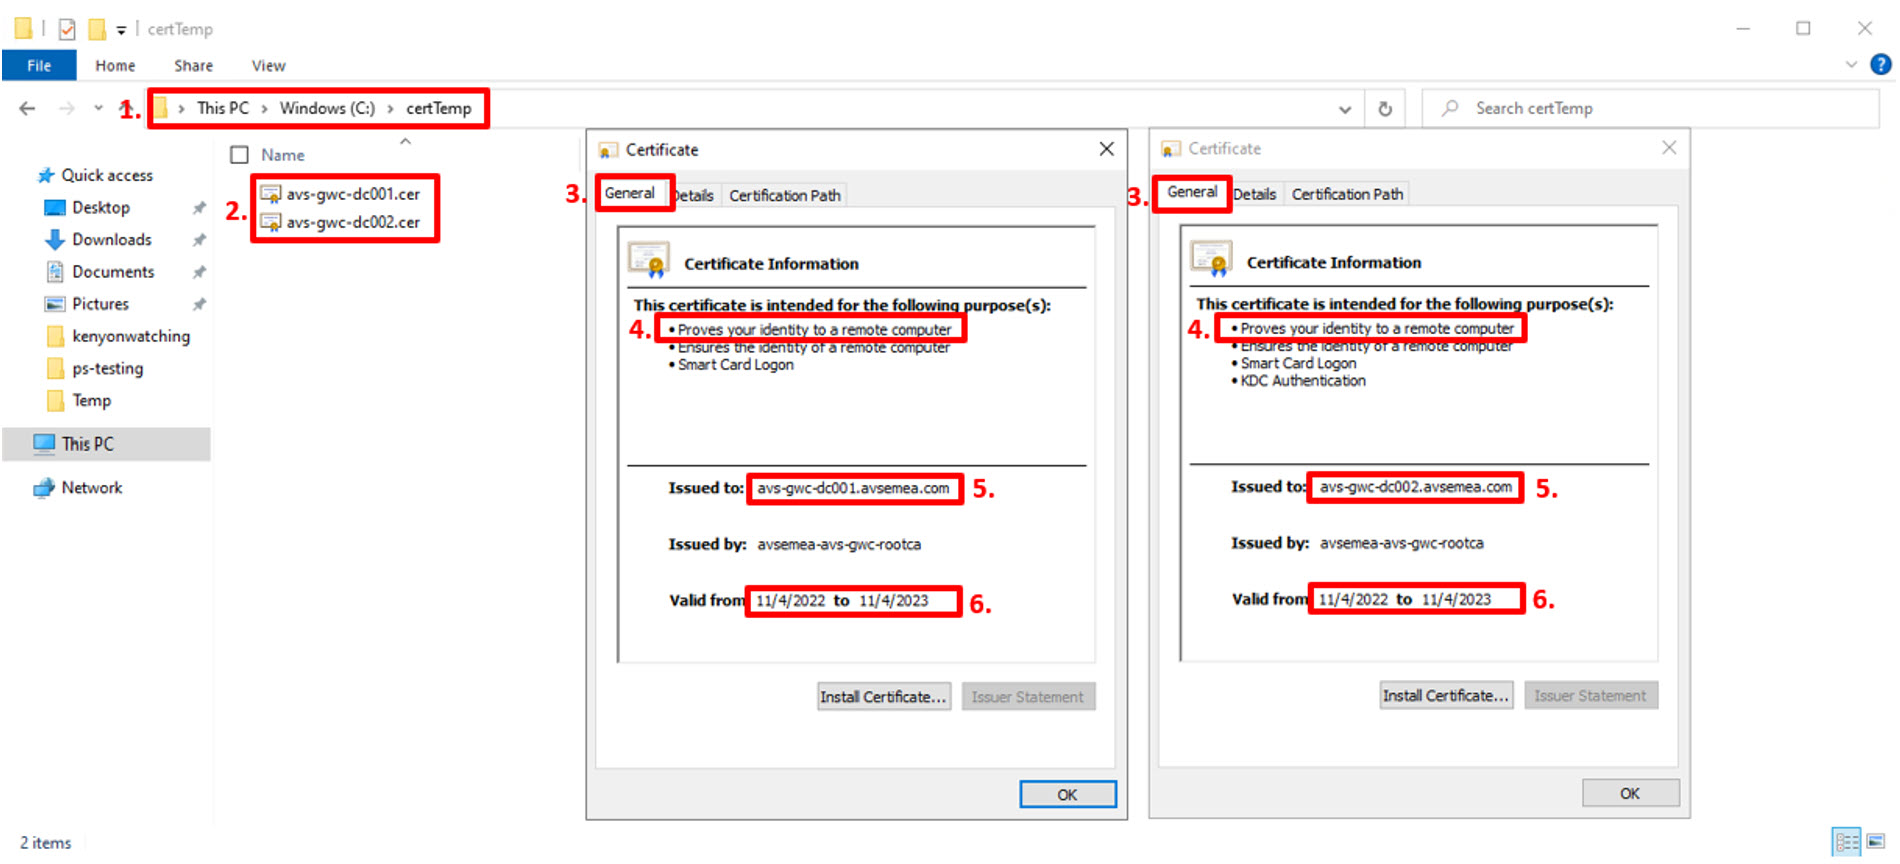Click Install Certificate in dc001 dialog

click(883, 697)
